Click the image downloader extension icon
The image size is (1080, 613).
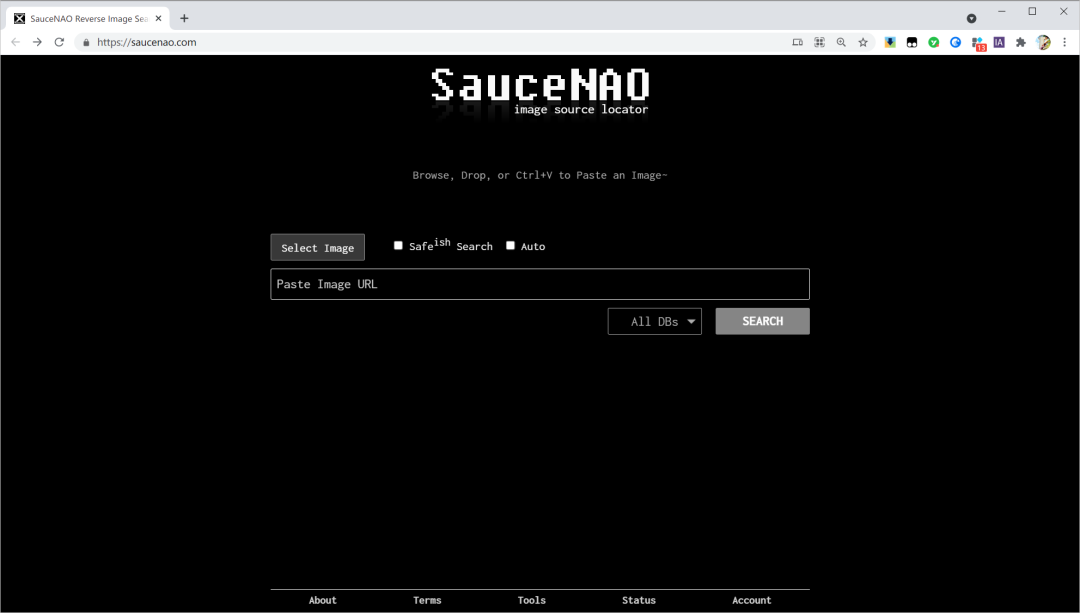tap(890, 42)
